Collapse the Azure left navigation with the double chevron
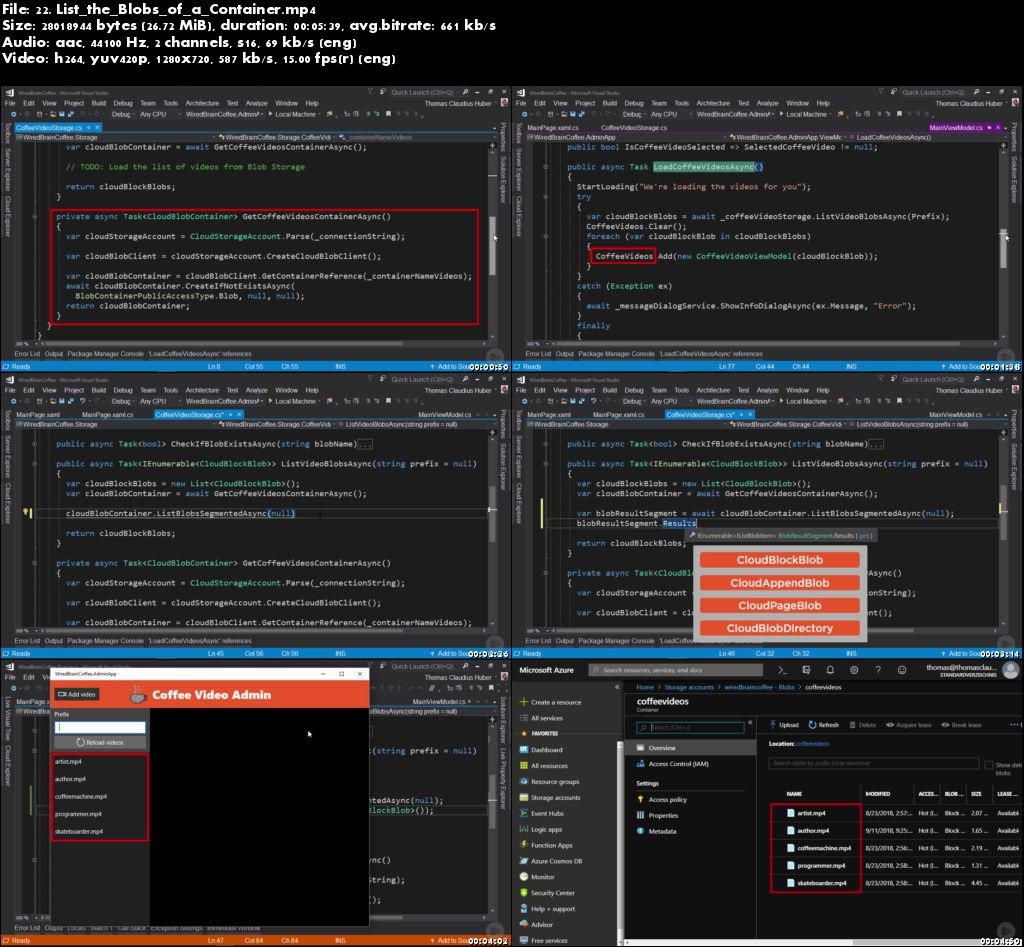 (616, 686)
